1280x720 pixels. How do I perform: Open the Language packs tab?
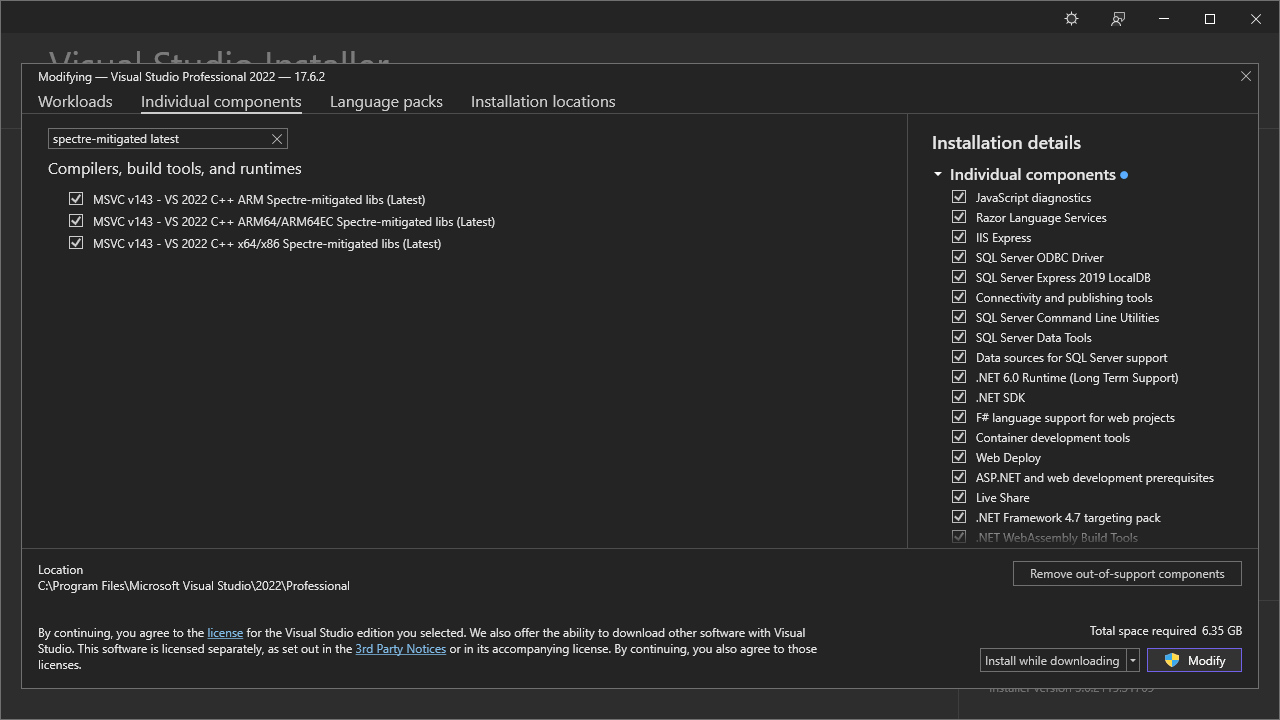386,101
